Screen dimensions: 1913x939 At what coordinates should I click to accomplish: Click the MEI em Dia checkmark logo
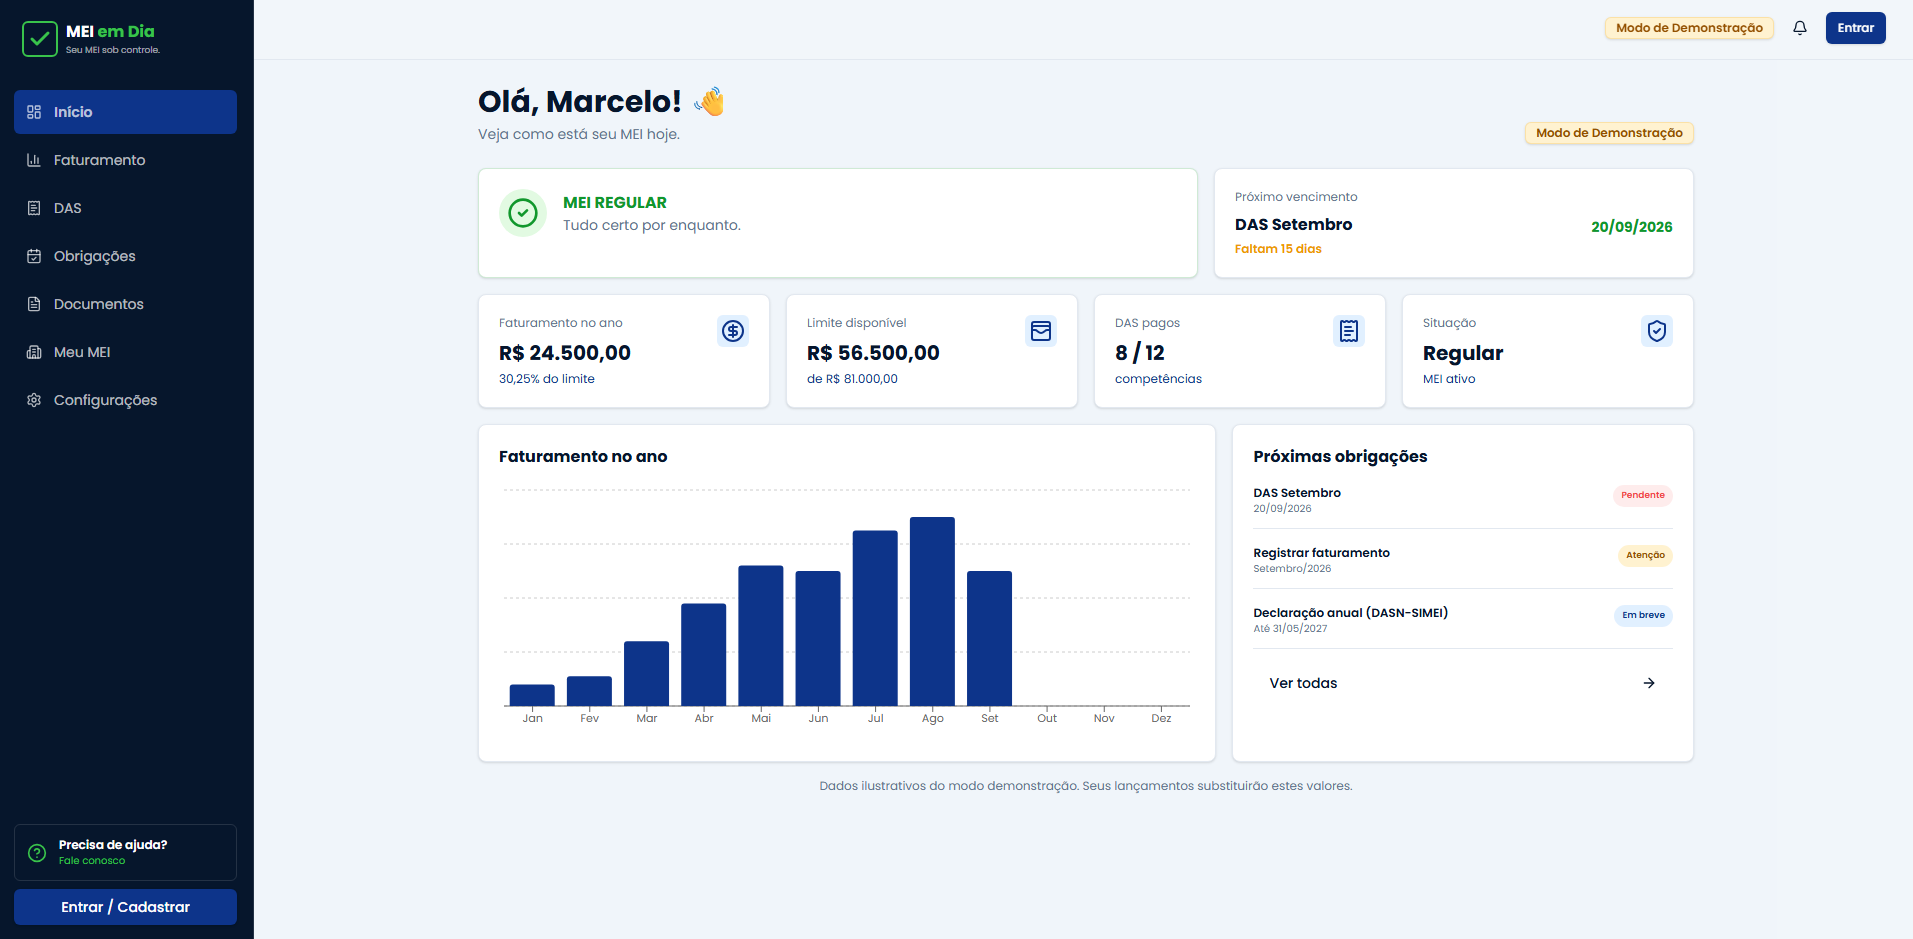pyautogui.click(x=40, y=39)
